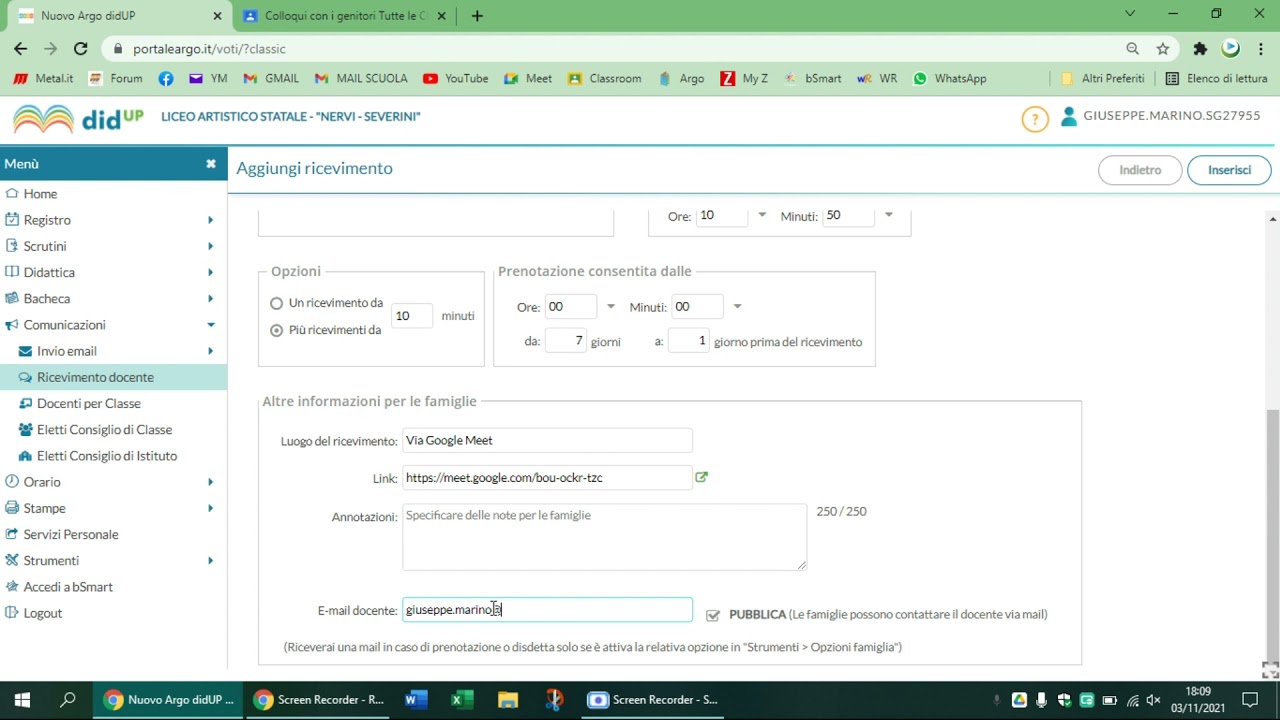
Task: Open a new browser tab with plus
Action: (477, 16)
